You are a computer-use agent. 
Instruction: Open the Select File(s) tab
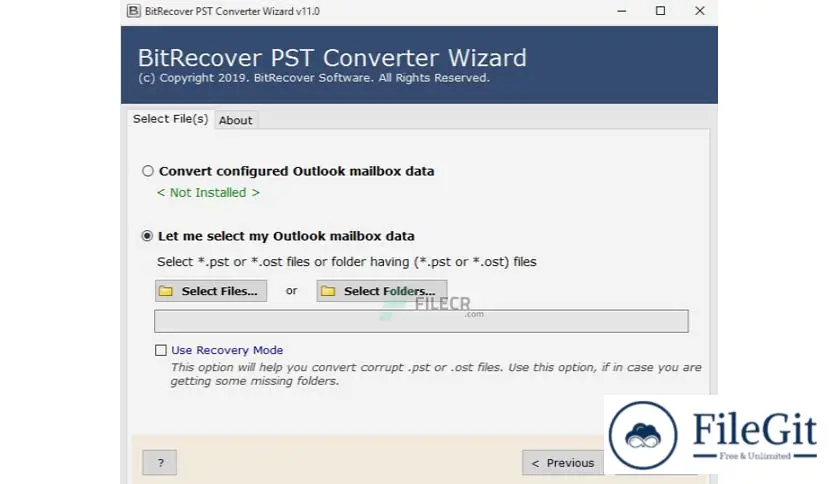[171, 119]
